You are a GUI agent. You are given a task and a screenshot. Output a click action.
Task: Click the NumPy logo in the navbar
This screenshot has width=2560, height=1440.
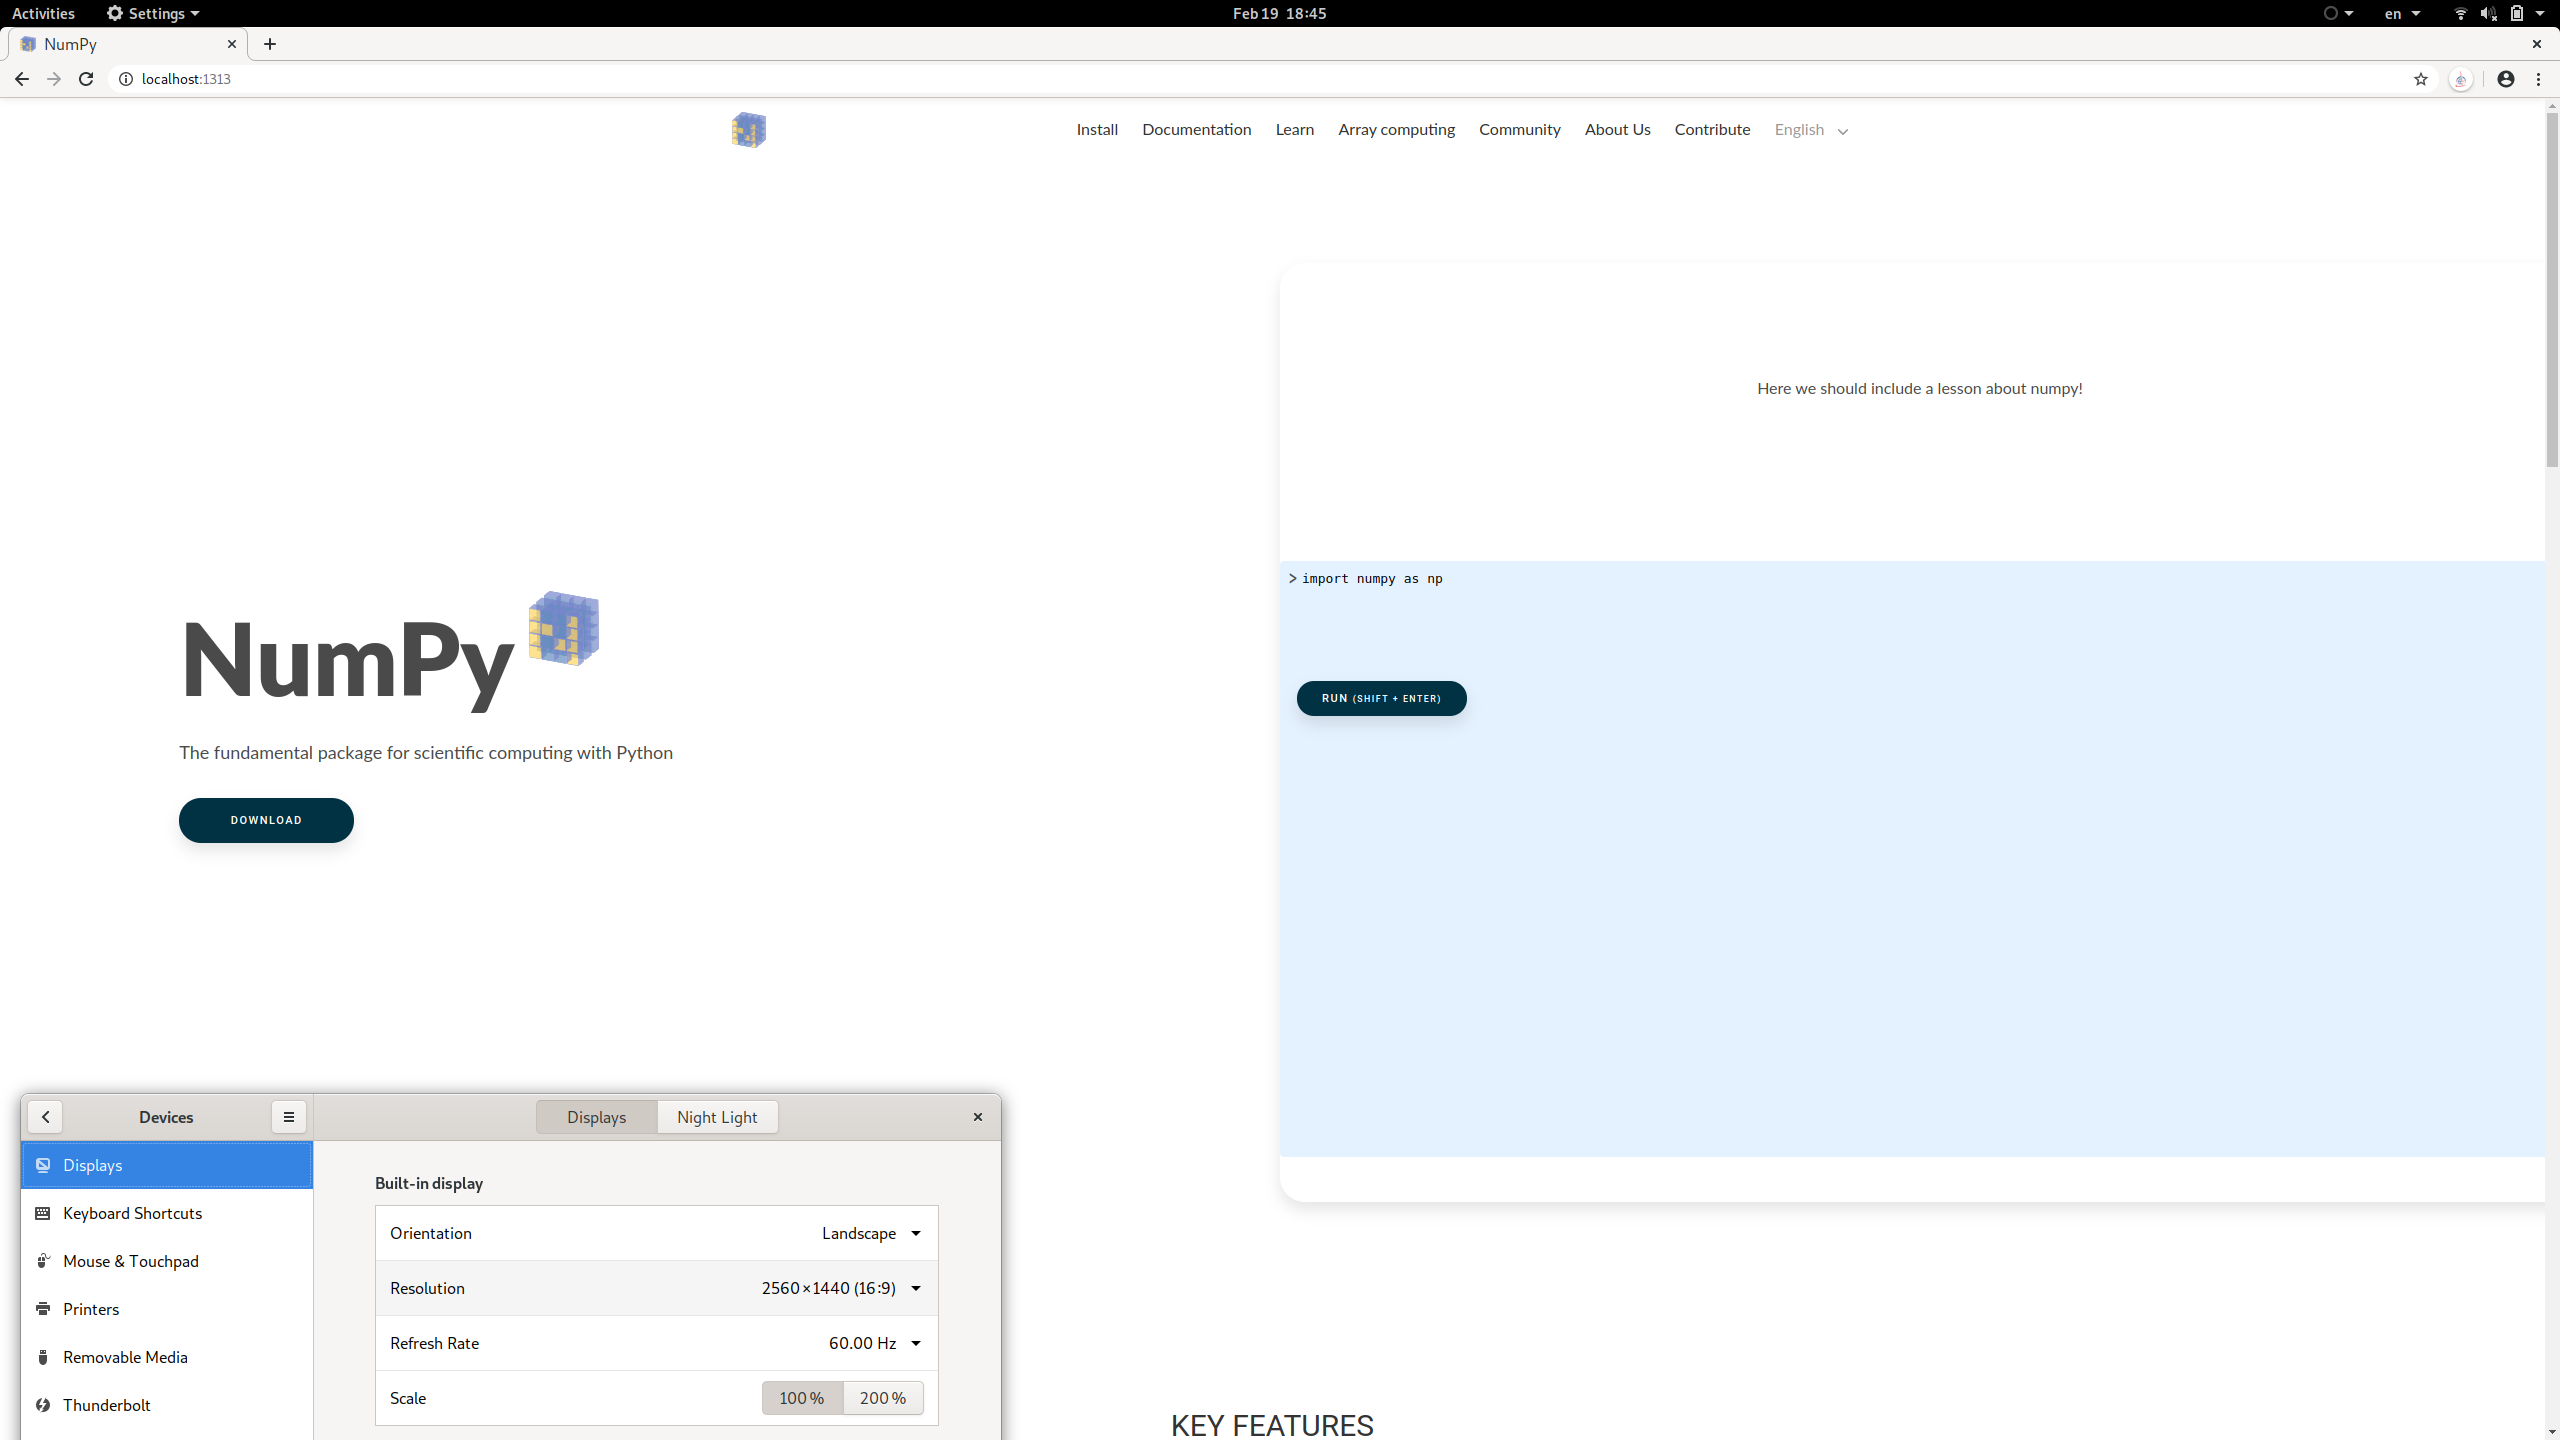coord(747,130)
